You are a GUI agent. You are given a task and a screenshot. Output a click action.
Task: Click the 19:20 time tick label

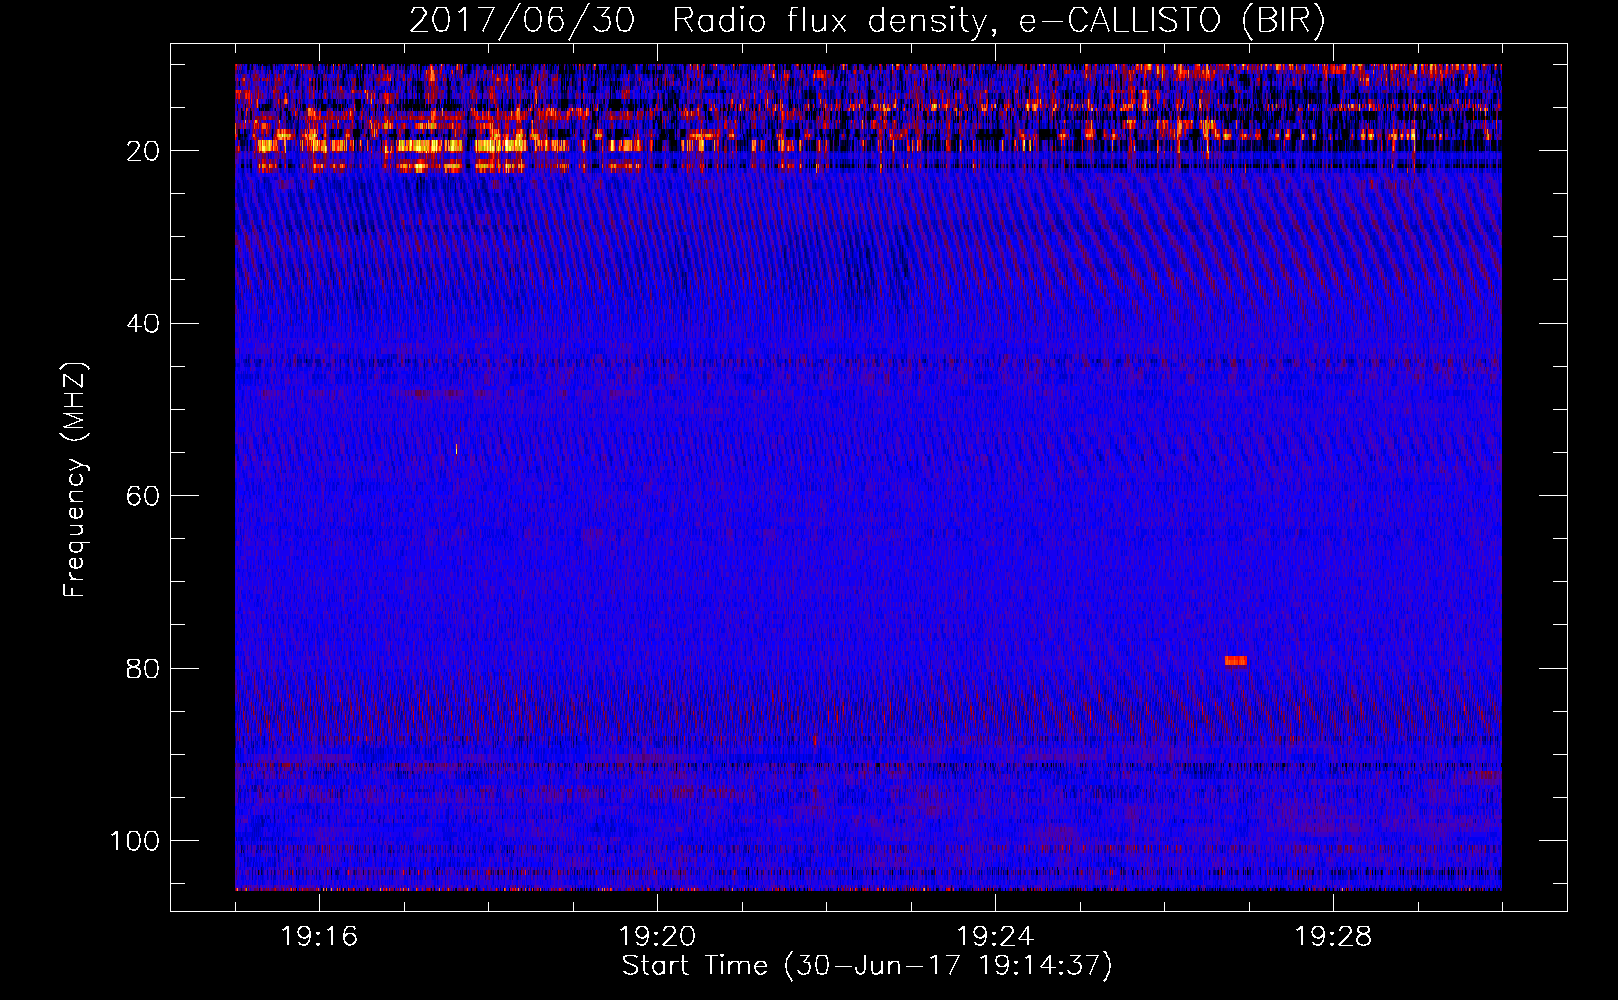coord(657,937)
